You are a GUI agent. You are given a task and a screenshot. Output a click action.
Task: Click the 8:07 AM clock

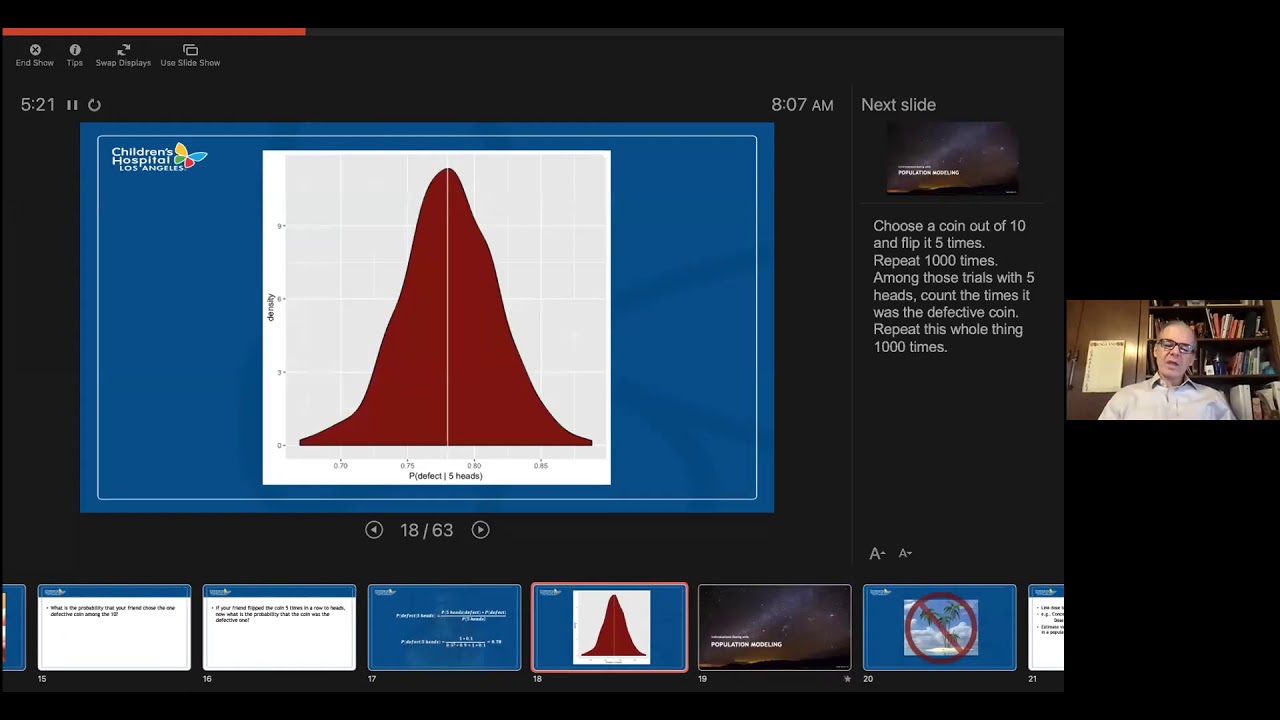point(802,105)
